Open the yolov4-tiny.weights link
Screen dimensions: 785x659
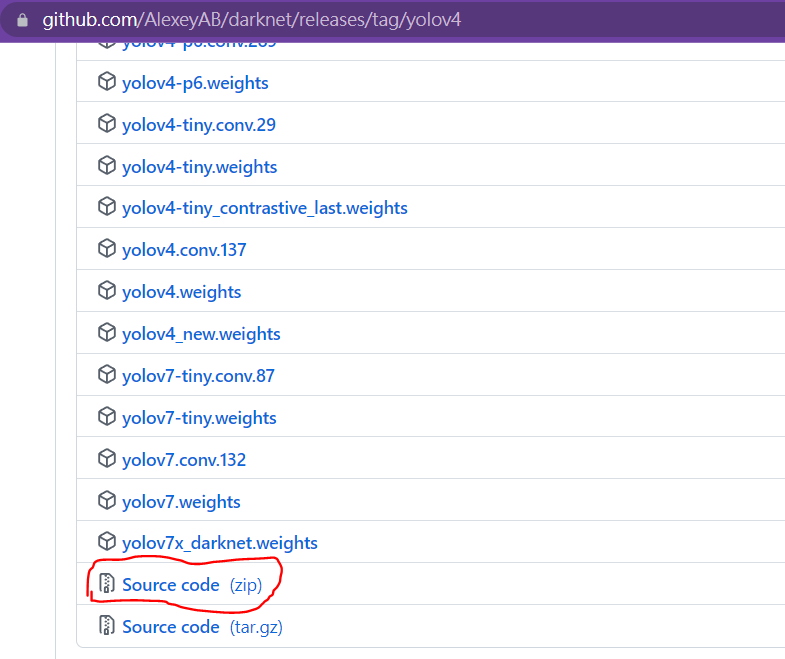click(199, 167)
